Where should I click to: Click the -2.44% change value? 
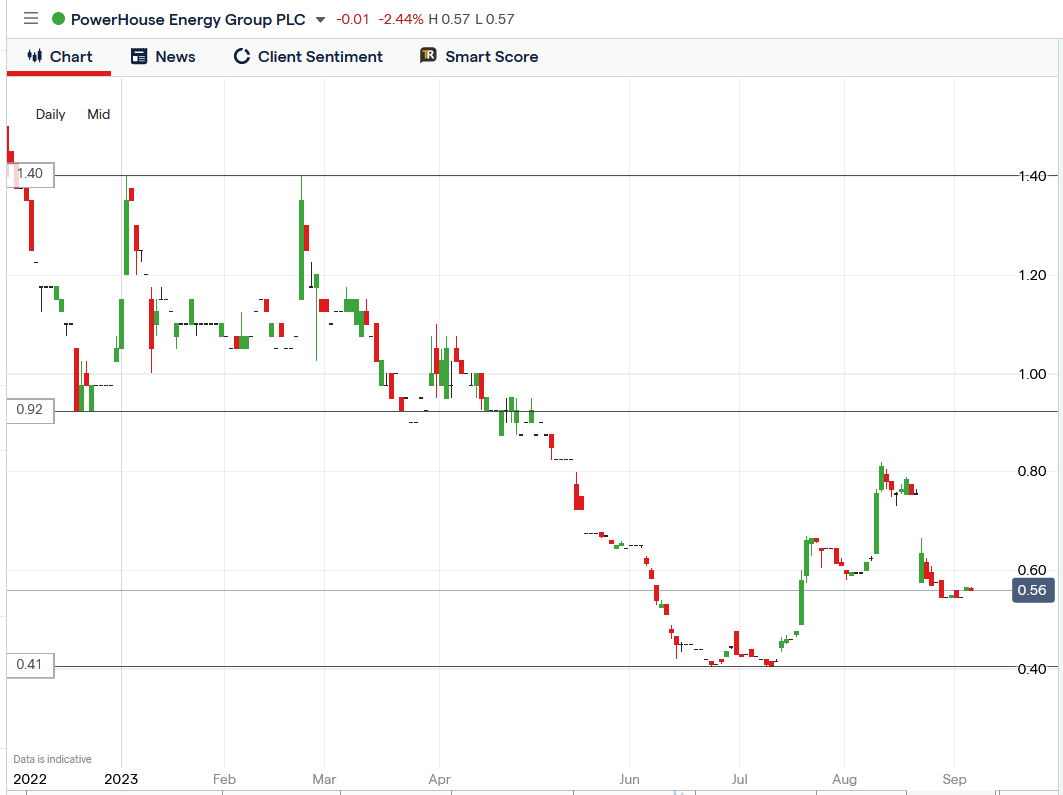coord(400,20)
